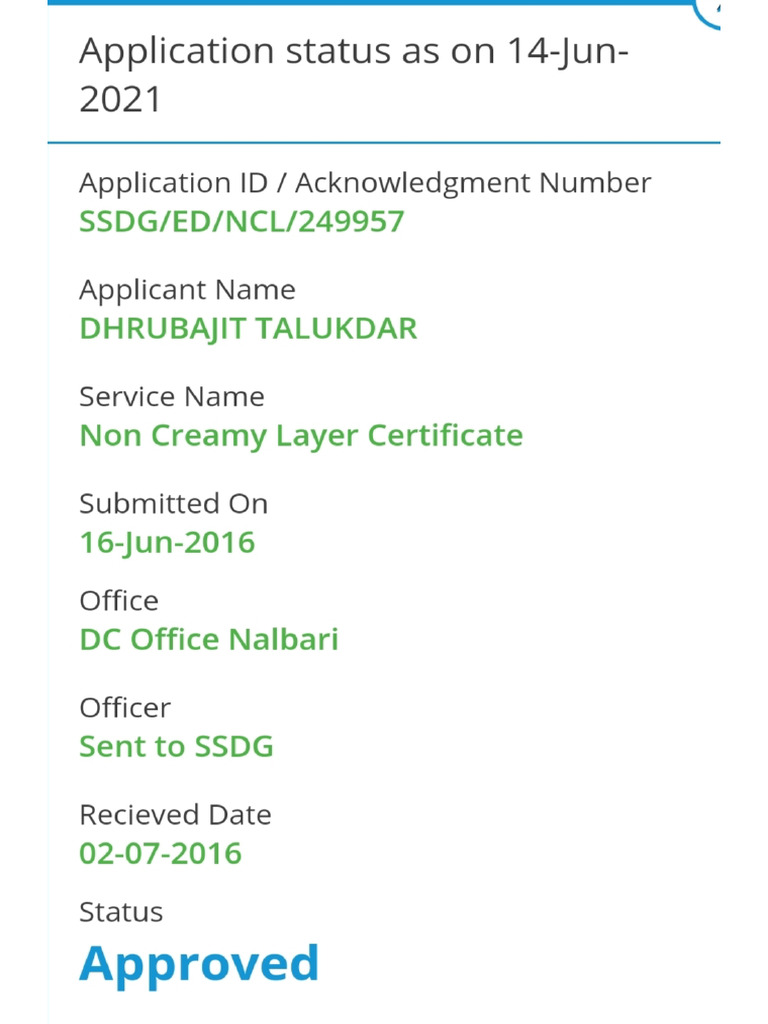Click the Applicant Name label

tap(187, 290)
